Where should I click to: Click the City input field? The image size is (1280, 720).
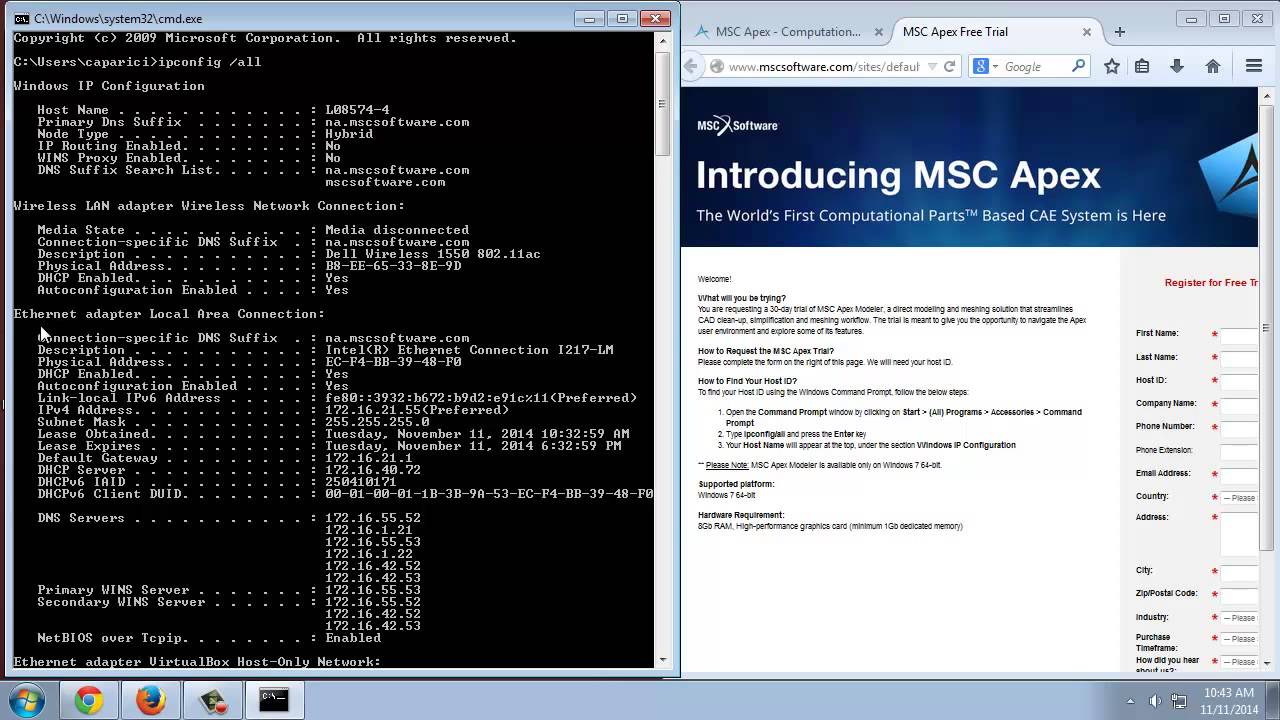coord(1239,572)
